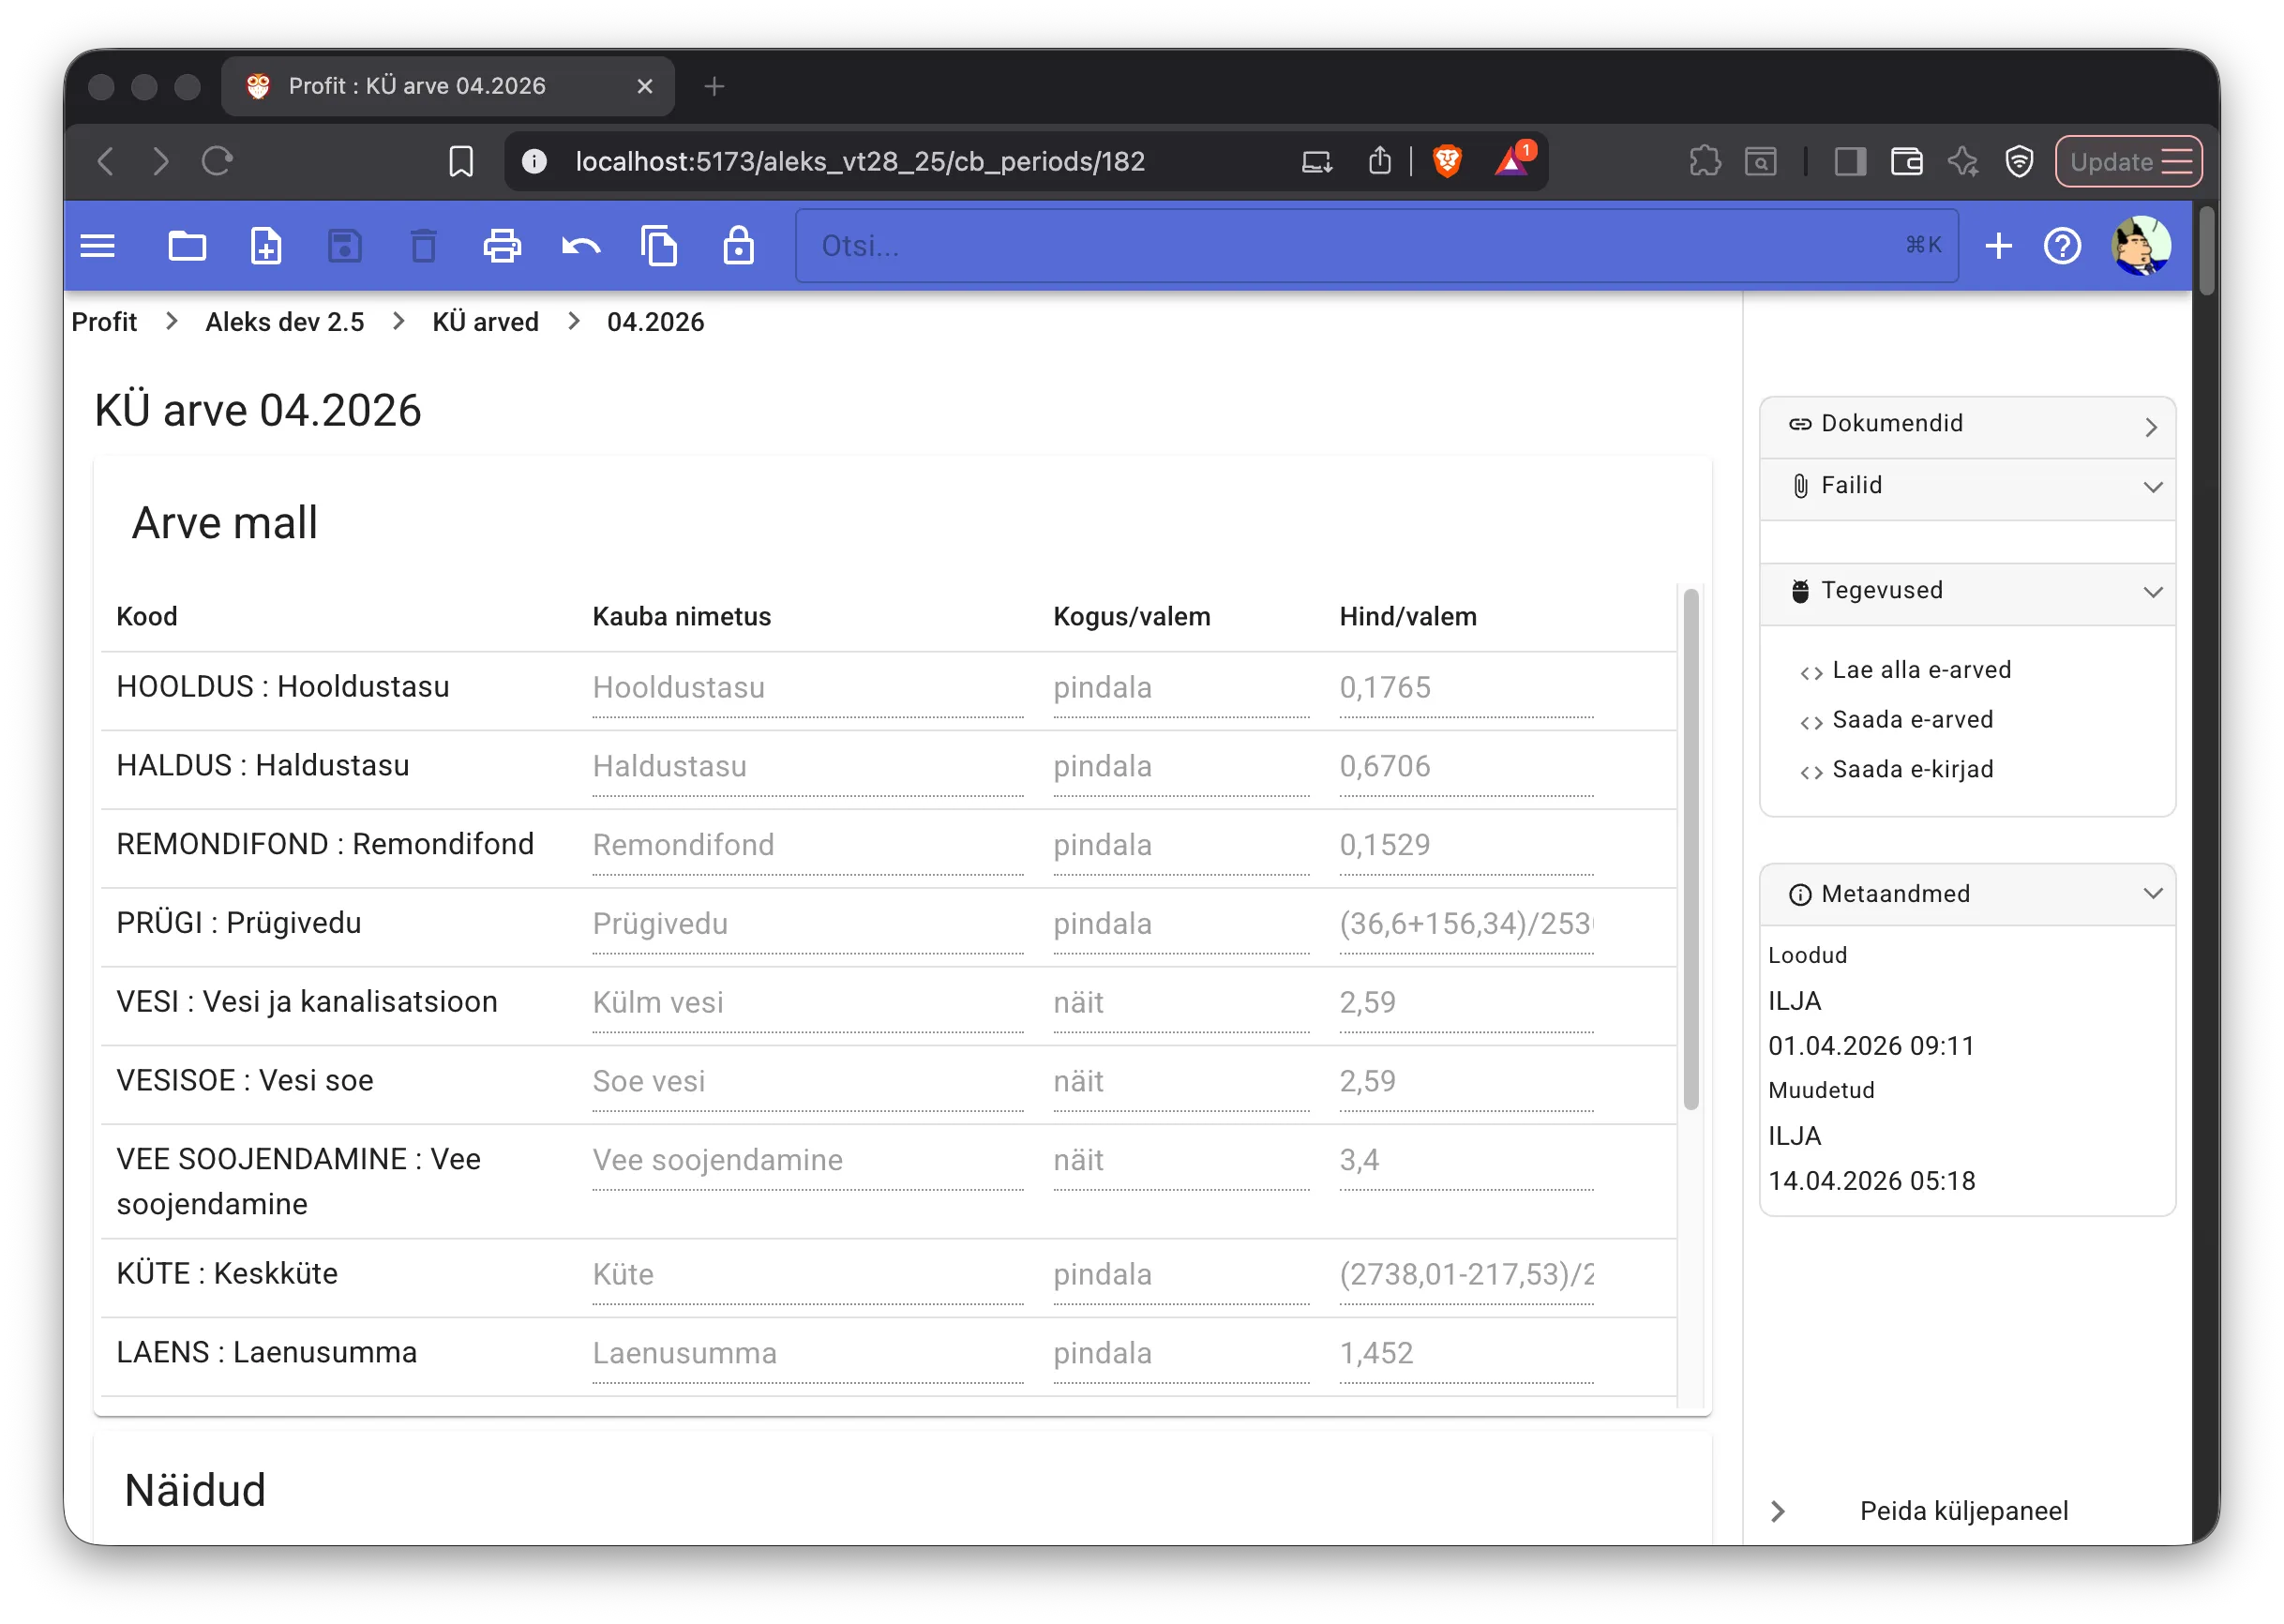The image size is (2284, 1624).
Task: Collapse the Metaandmed panel
Action: (1967, 895)
